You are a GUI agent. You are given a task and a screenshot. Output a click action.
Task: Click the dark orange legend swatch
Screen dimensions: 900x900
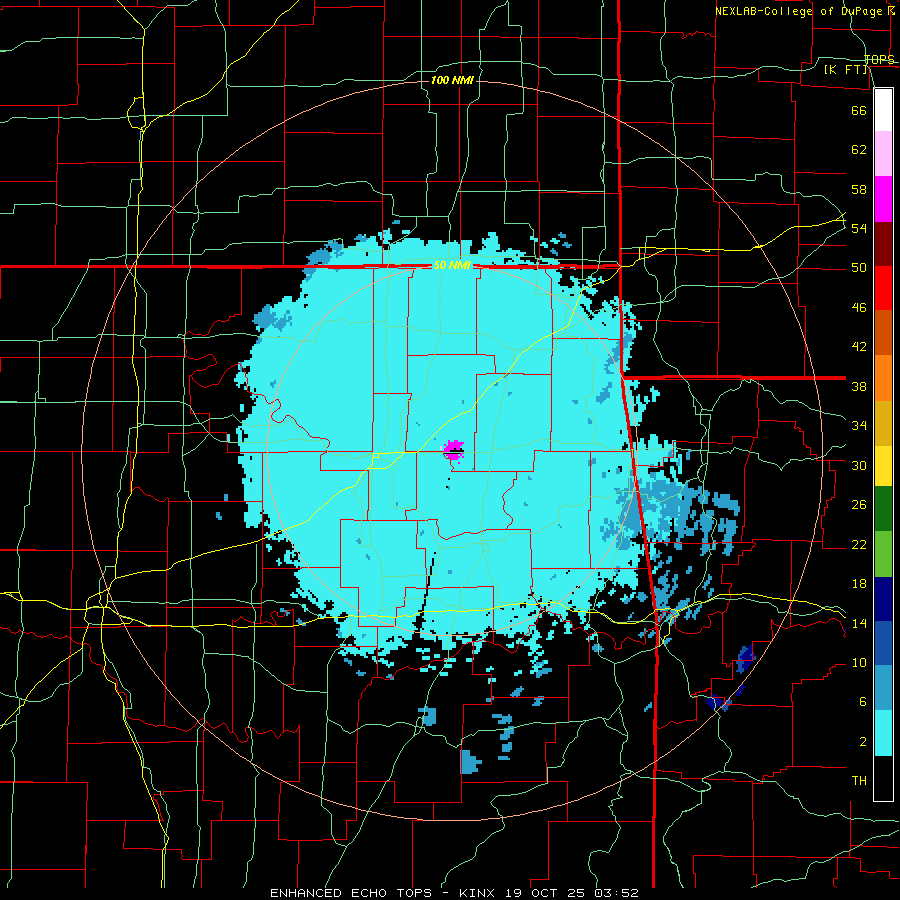(883, 333)
